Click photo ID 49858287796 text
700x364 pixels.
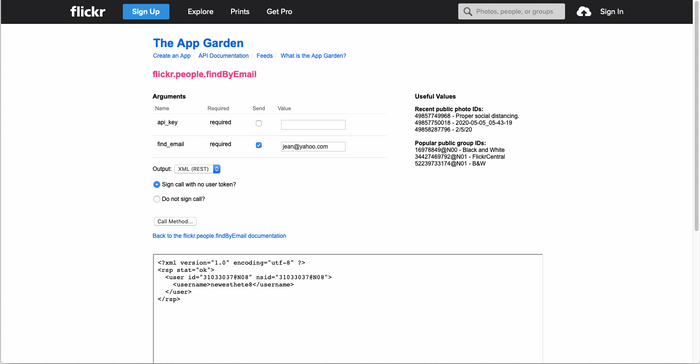(443, 130)
